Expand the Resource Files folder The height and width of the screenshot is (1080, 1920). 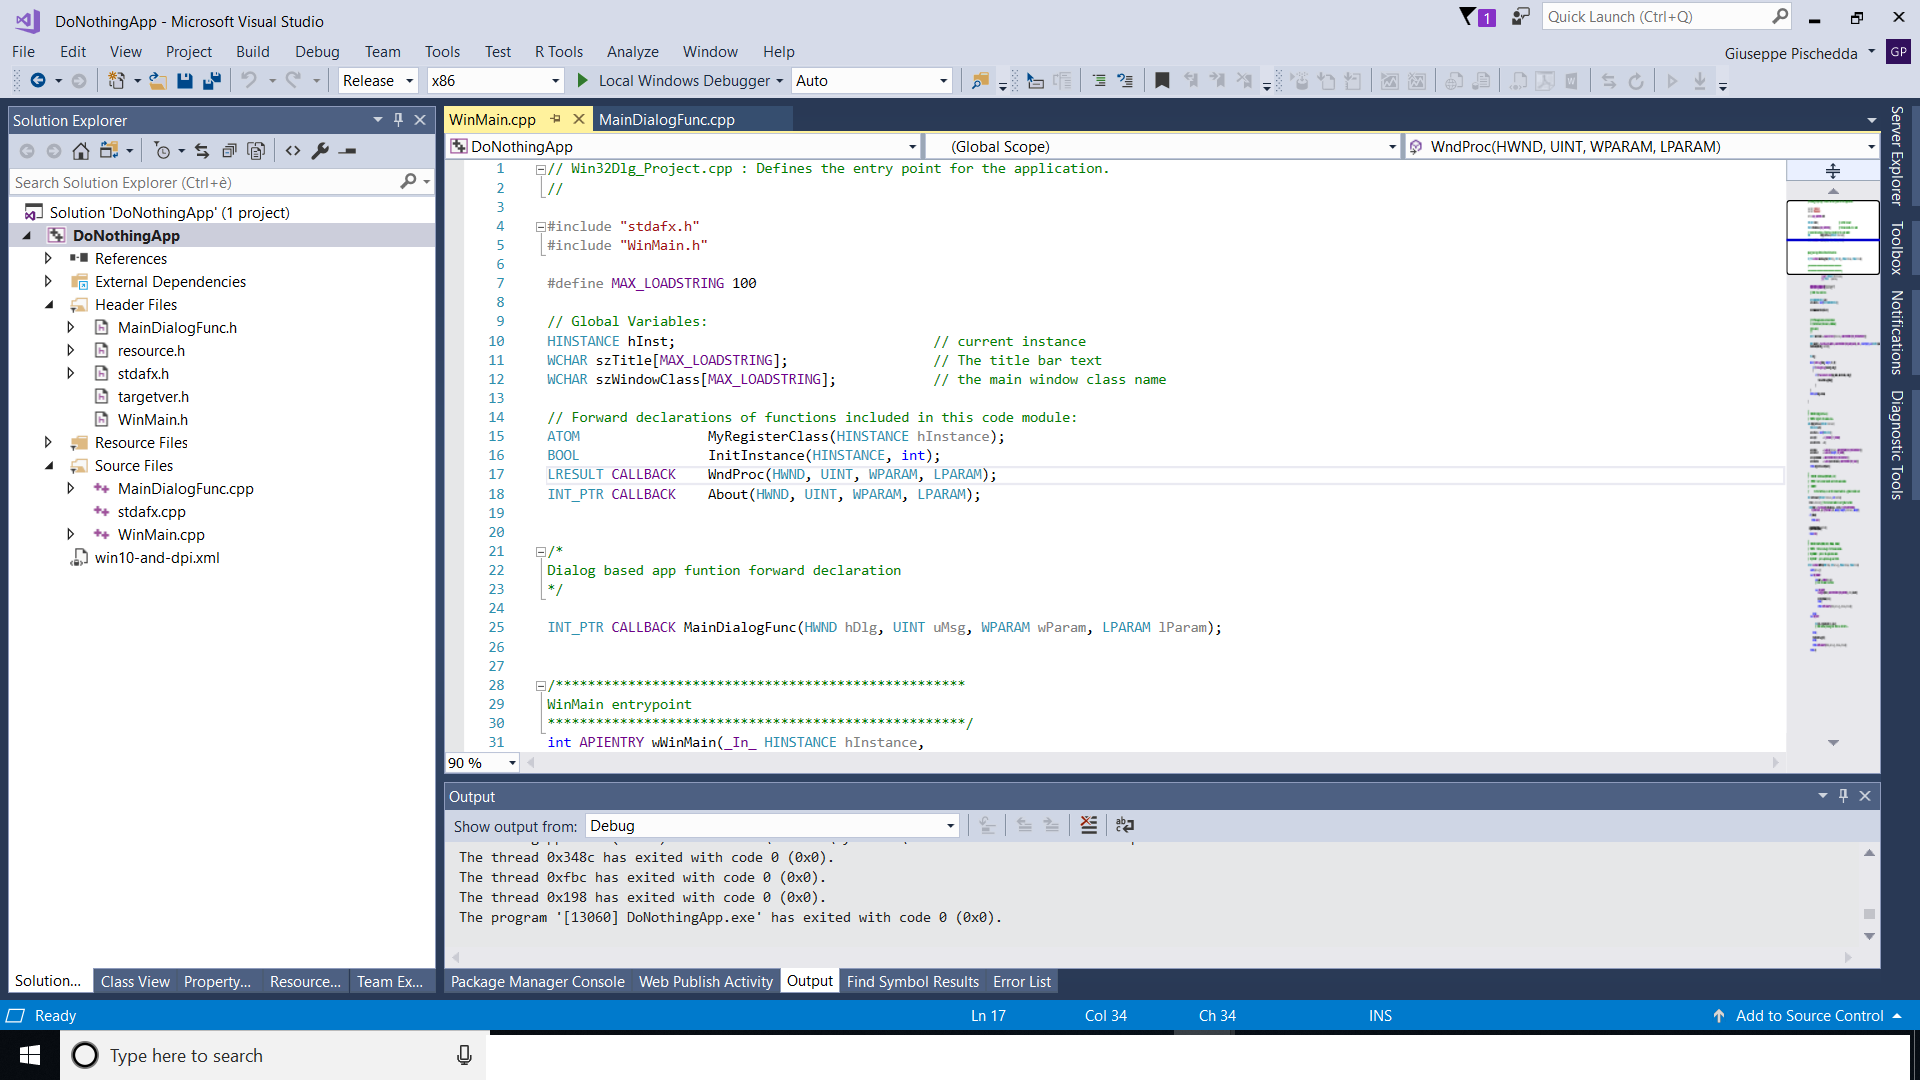click(x=48, y=442)
